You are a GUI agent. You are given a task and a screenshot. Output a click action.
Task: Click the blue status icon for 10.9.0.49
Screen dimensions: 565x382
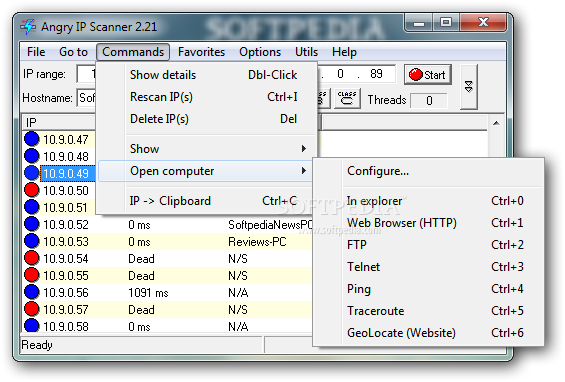(x=32, y=173)
